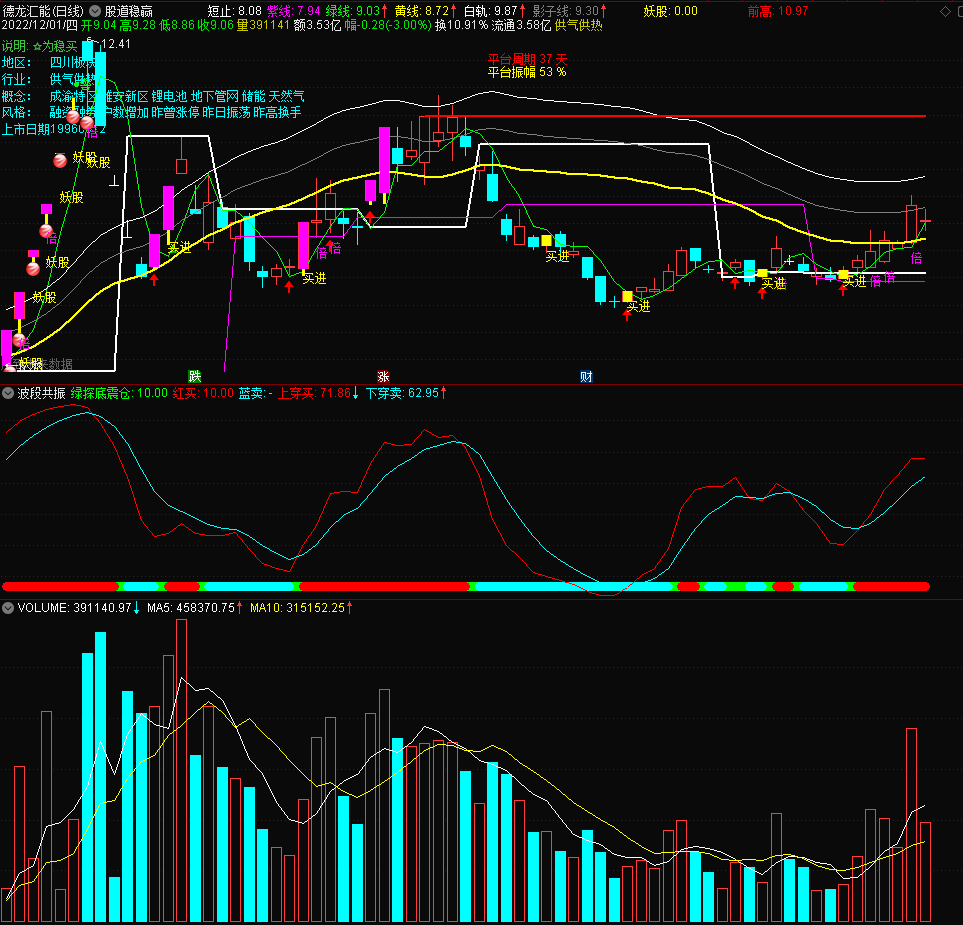
Task: Click the 昨高换手 style tag
Action: 278,112
